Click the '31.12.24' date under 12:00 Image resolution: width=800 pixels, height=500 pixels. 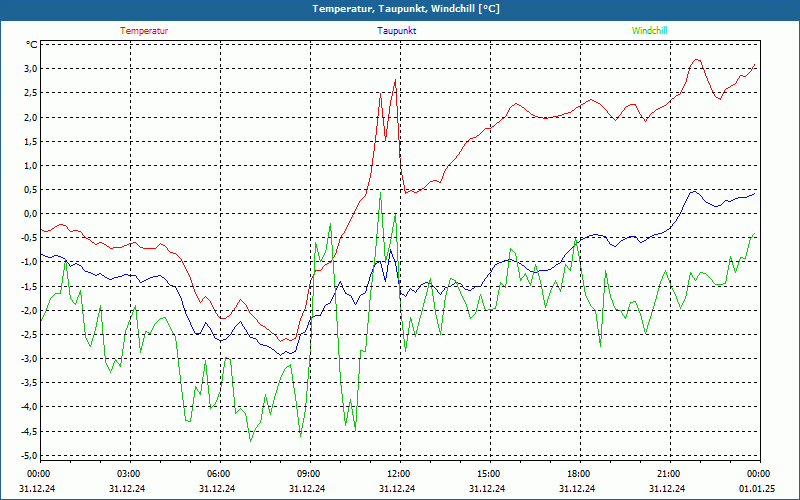click(x=397, y=489)
